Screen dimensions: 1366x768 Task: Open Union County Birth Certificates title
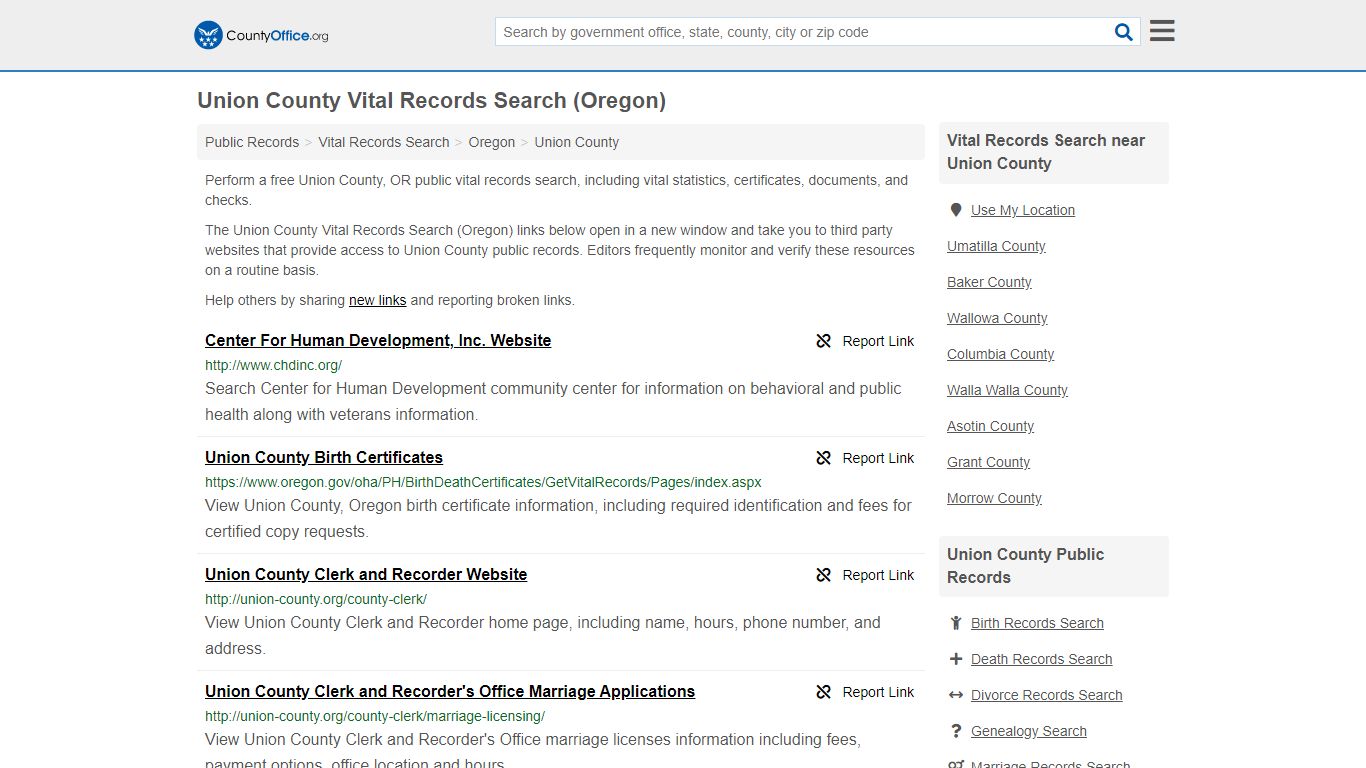point(324,457)
